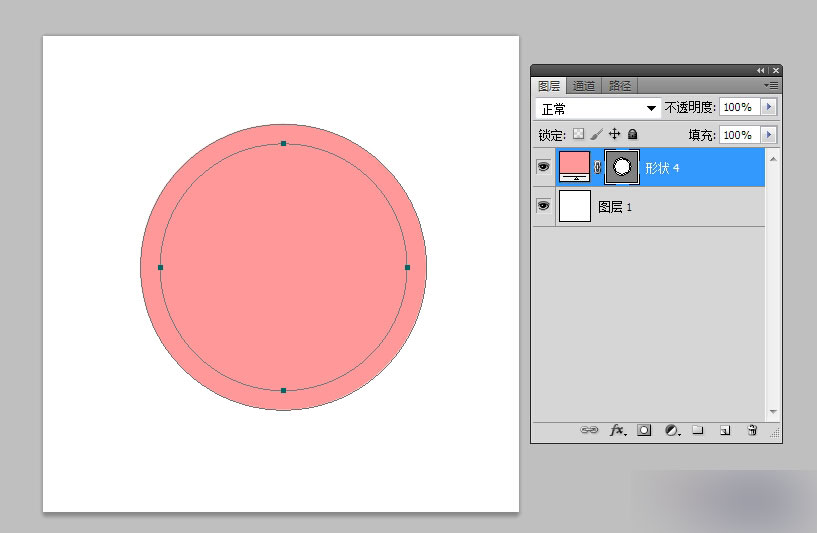Open the layer style fx menu
The width and height of the screenshot is (817, 533).
tap(618, 430)
